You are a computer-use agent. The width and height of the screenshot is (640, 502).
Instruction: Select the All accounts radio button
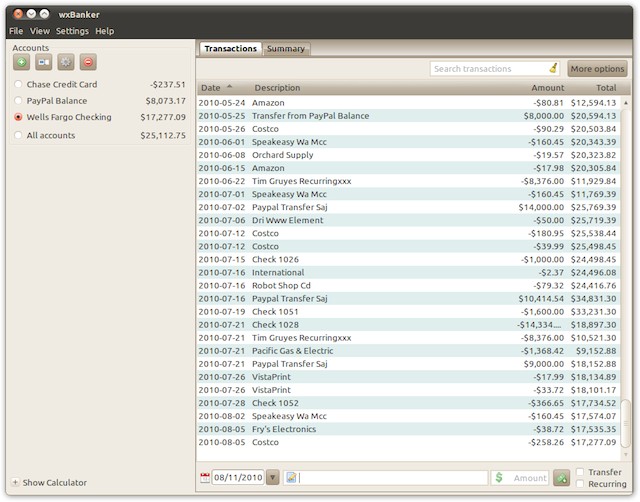(18, 135)
